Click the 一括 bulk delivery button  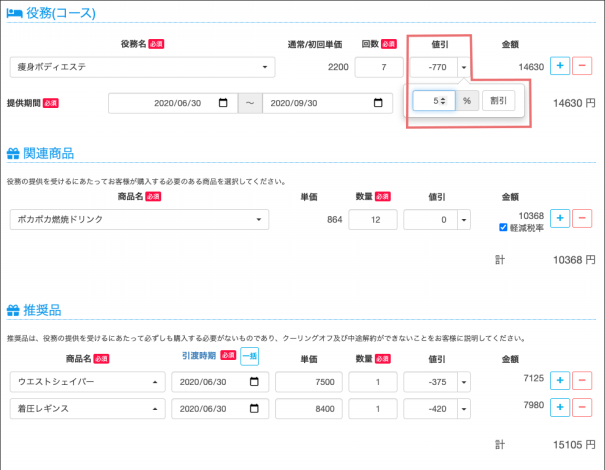[x=250, y=356]
